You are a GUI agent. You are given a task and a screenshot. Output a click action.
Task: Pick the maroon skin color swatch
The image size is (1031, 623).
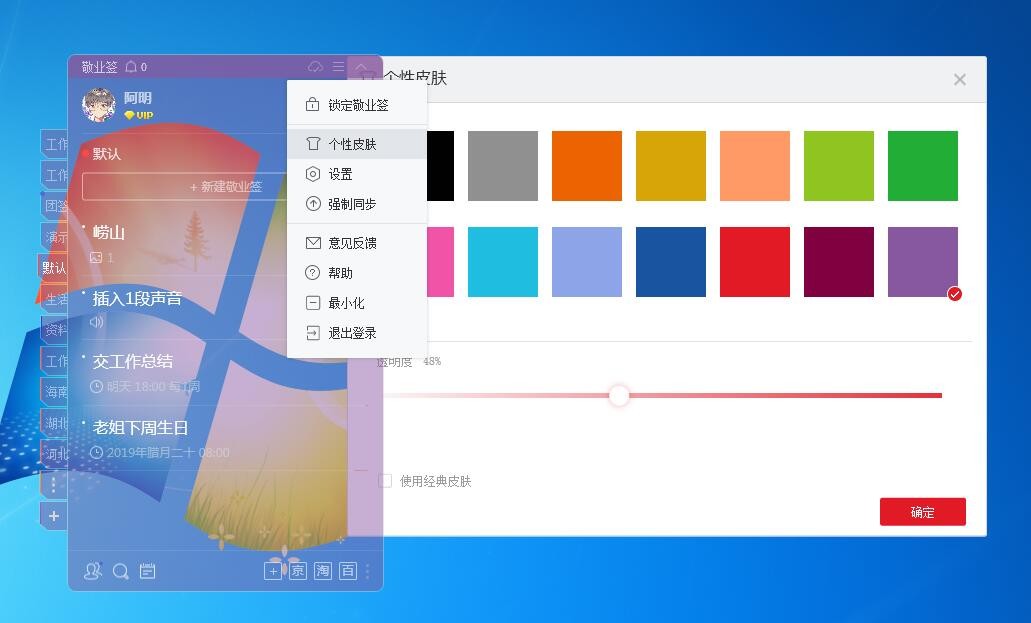(x=839, y=262)
